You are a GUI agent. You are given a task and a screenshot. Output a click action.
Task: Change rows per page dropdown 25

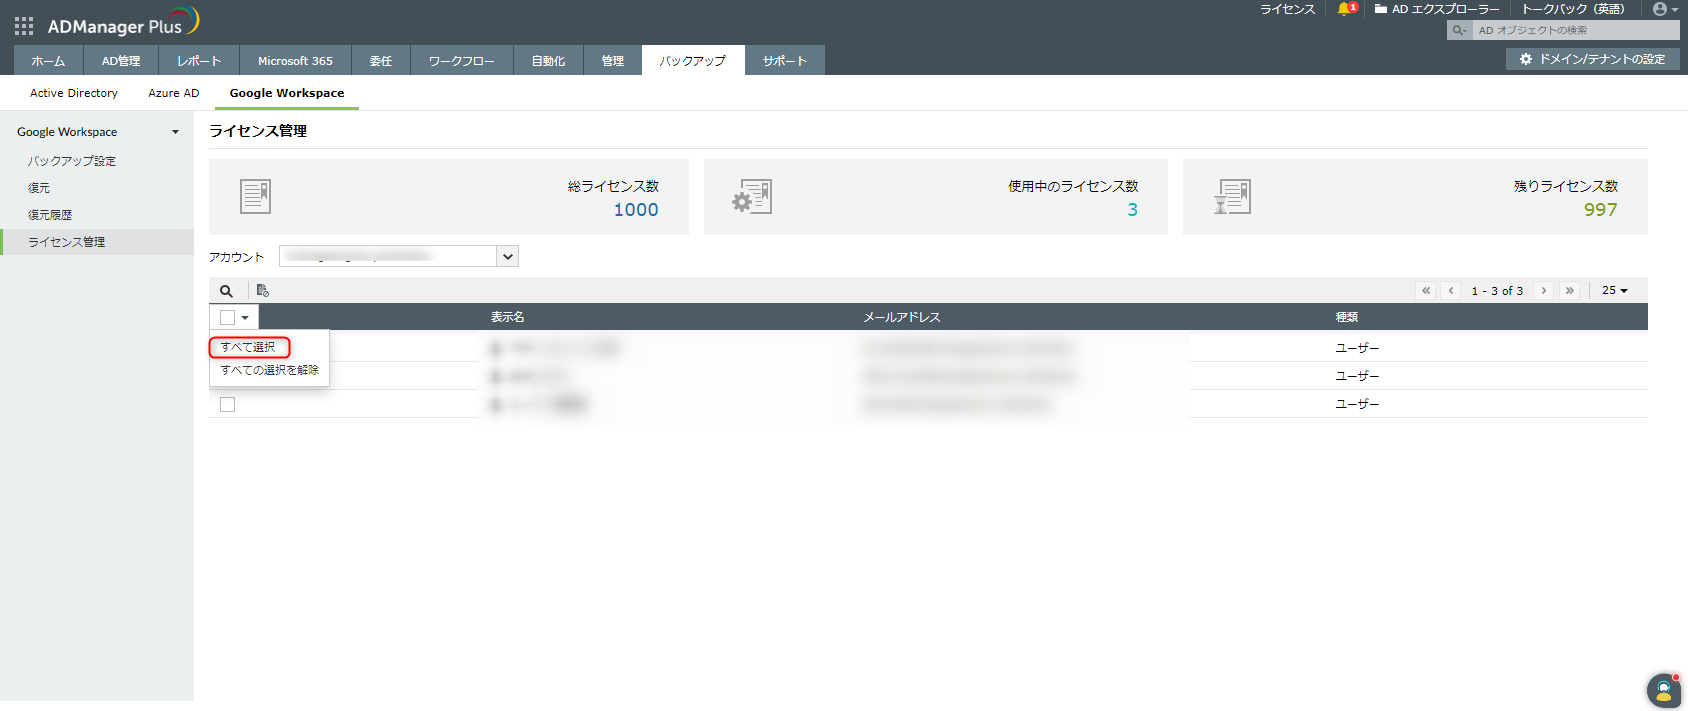(1614, 290)
